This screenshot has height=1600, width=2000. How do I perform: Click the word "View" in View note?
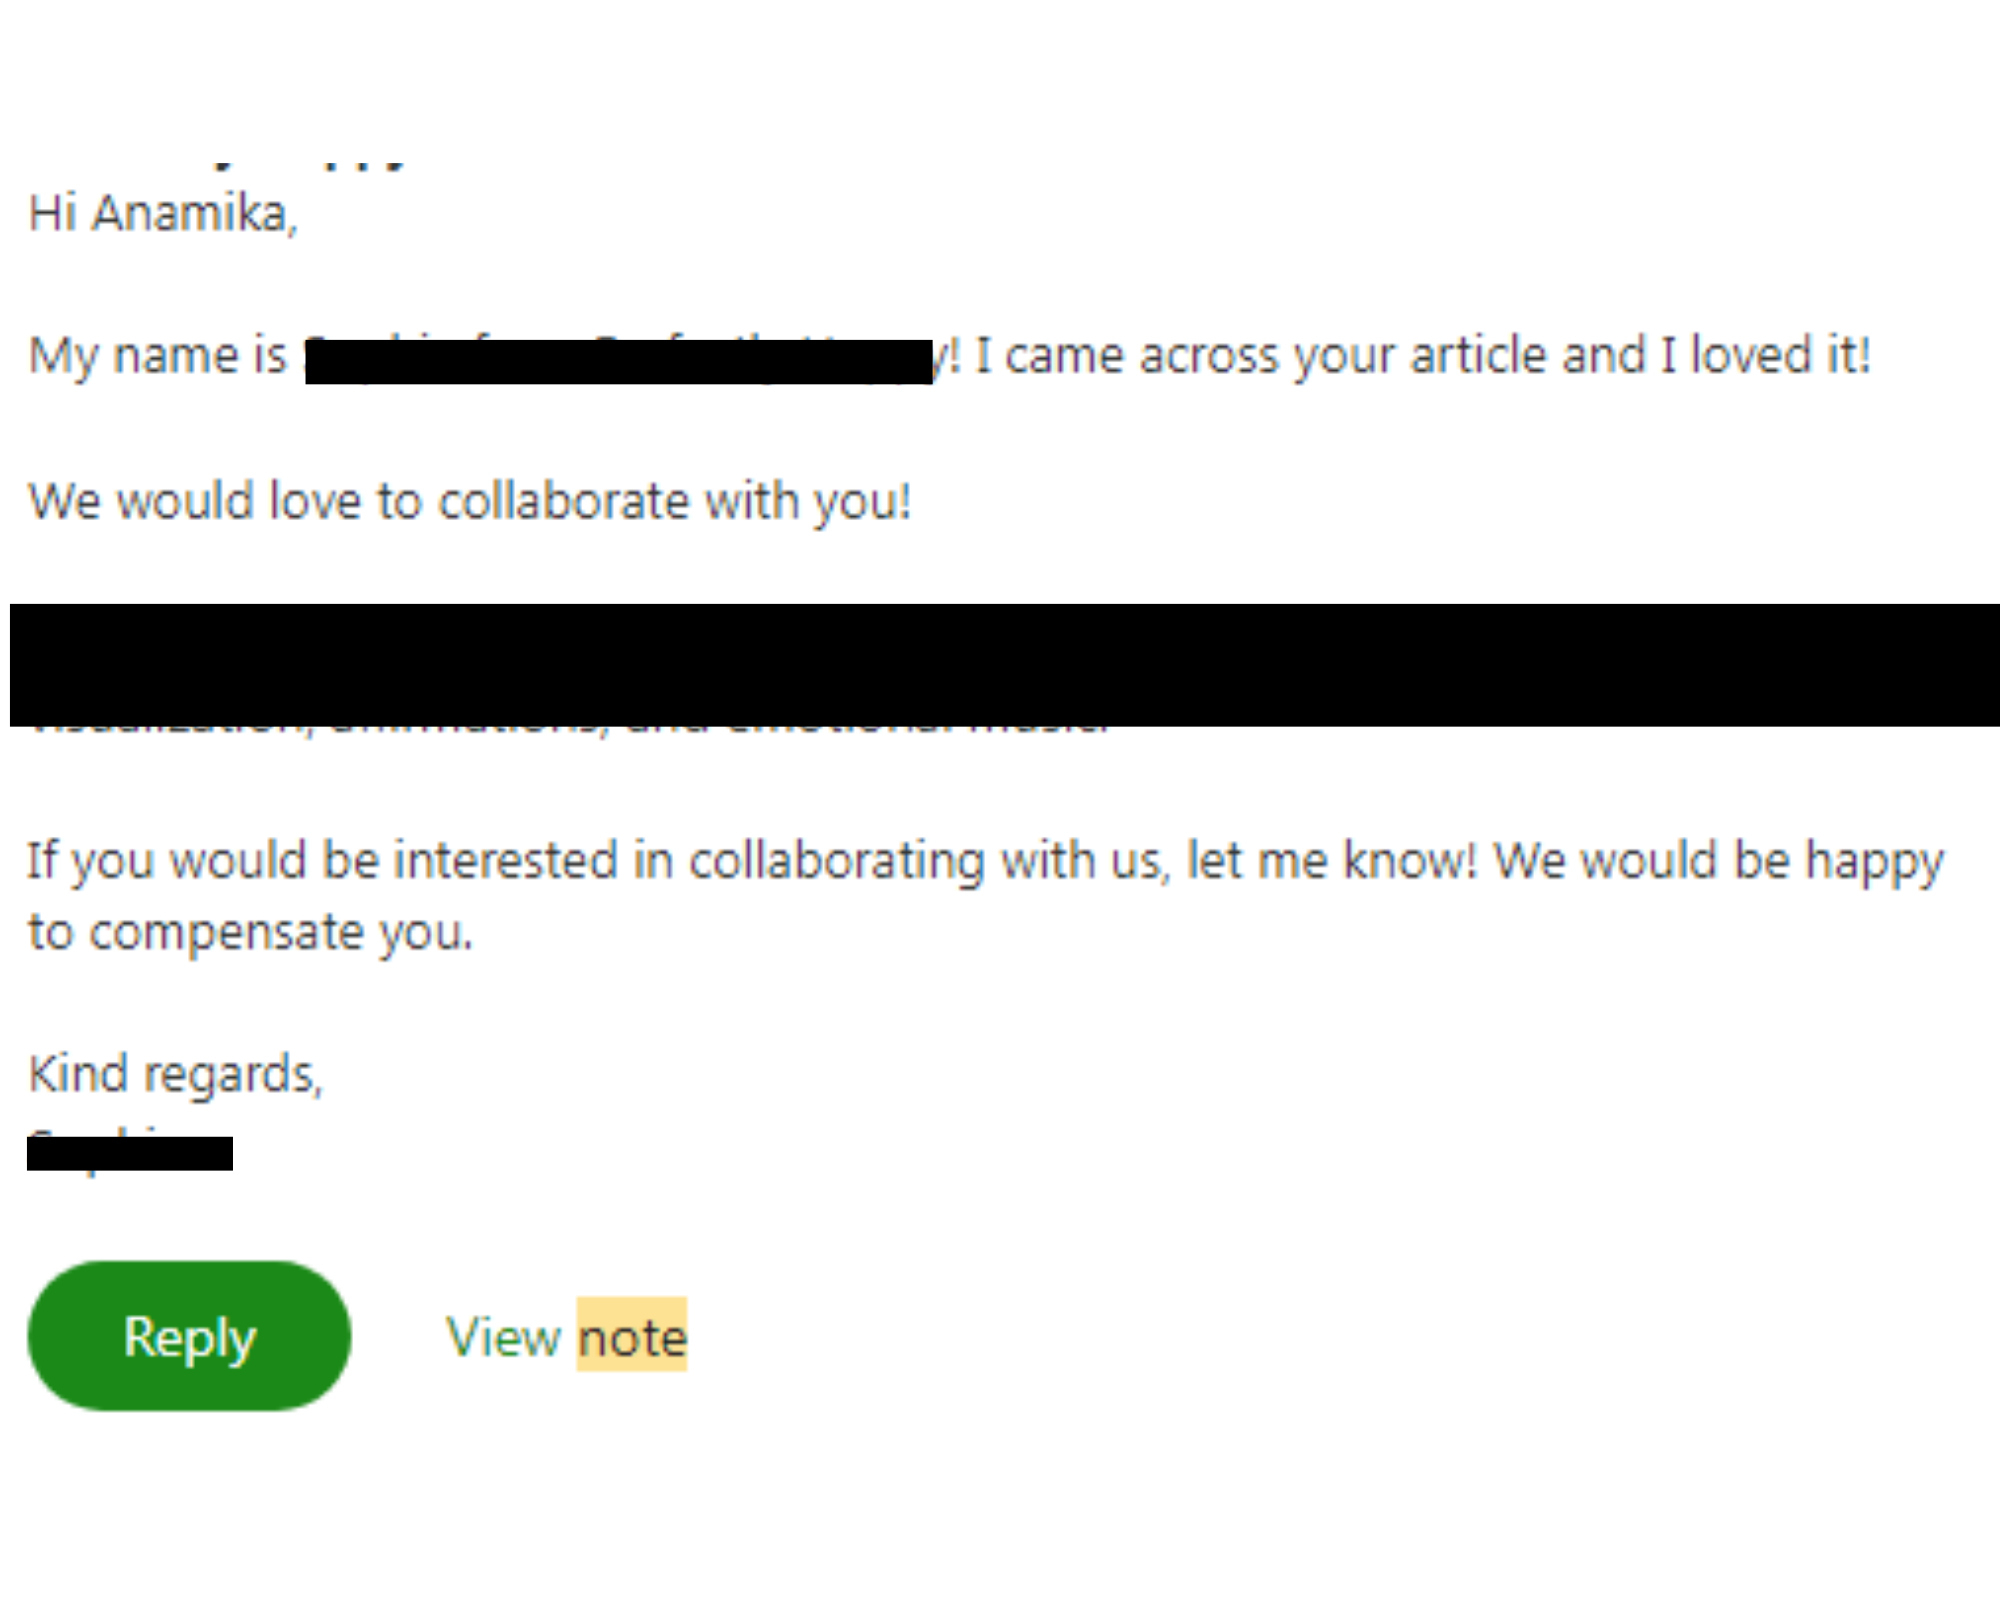(503, 1337)
